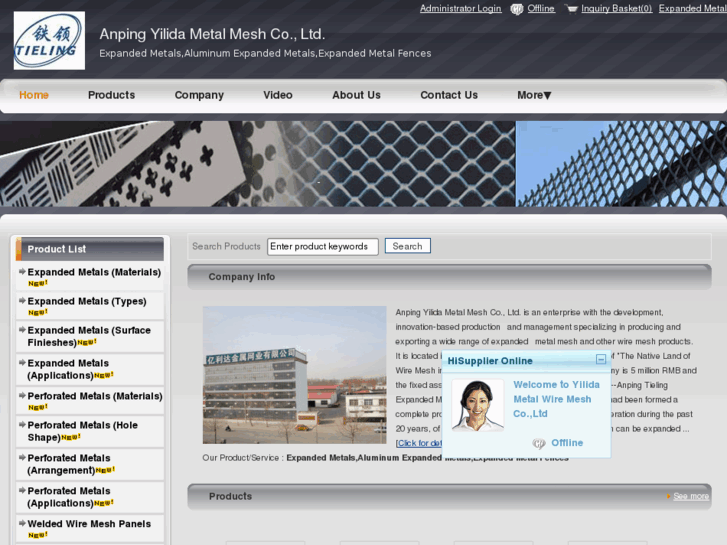Expand the More dropdown menu

[x=534, y=95]
